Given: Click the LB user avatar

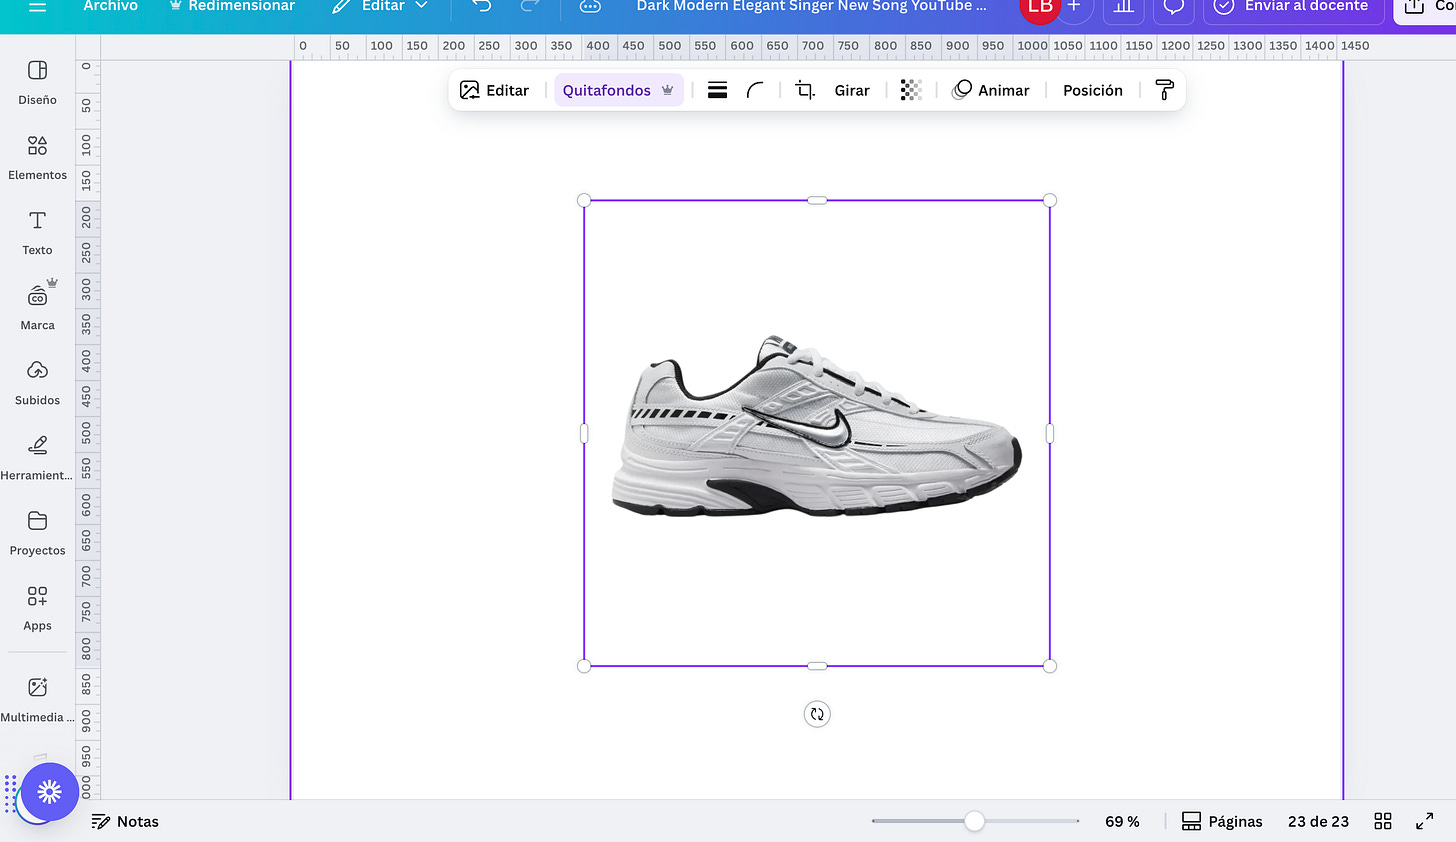Looking at the screenshot, I should click(1040, 6).
